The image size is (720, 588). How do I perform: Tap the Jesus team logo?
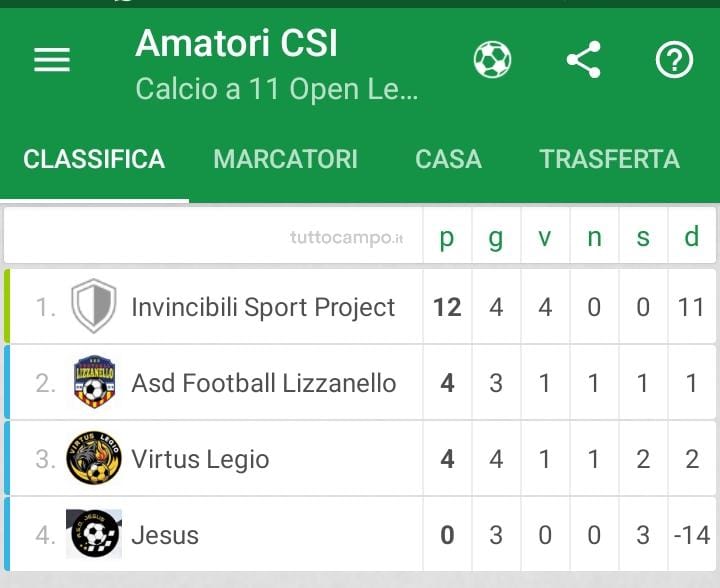[94, 534]
